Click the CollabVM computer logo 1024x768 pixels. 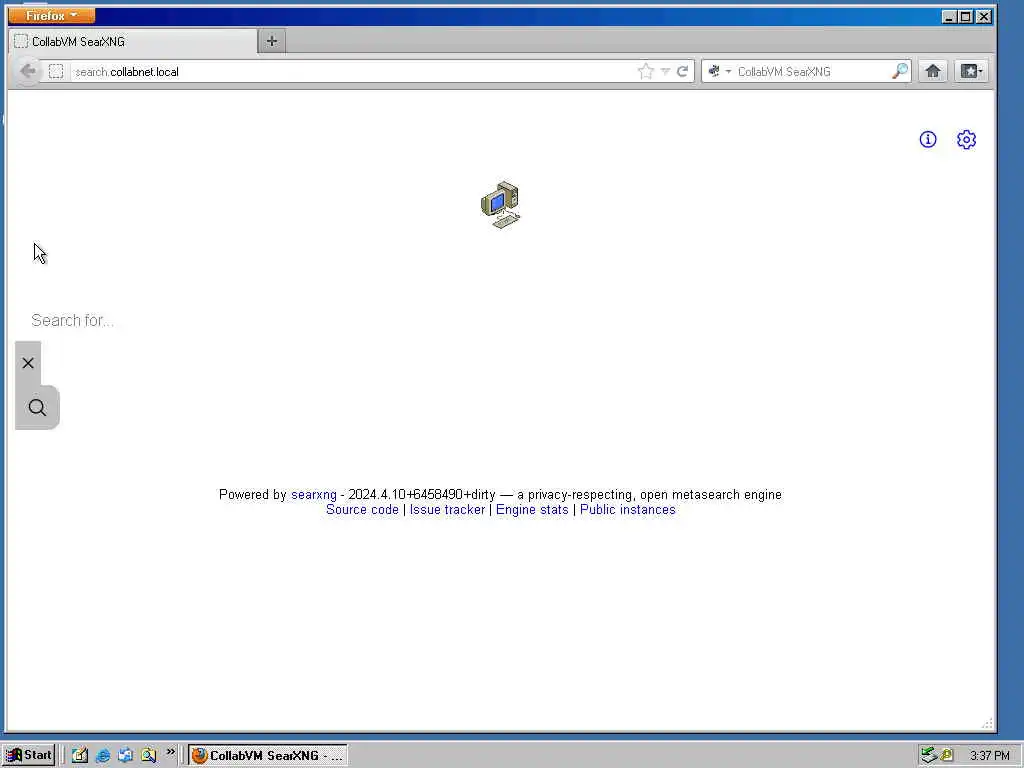[500, 205]
